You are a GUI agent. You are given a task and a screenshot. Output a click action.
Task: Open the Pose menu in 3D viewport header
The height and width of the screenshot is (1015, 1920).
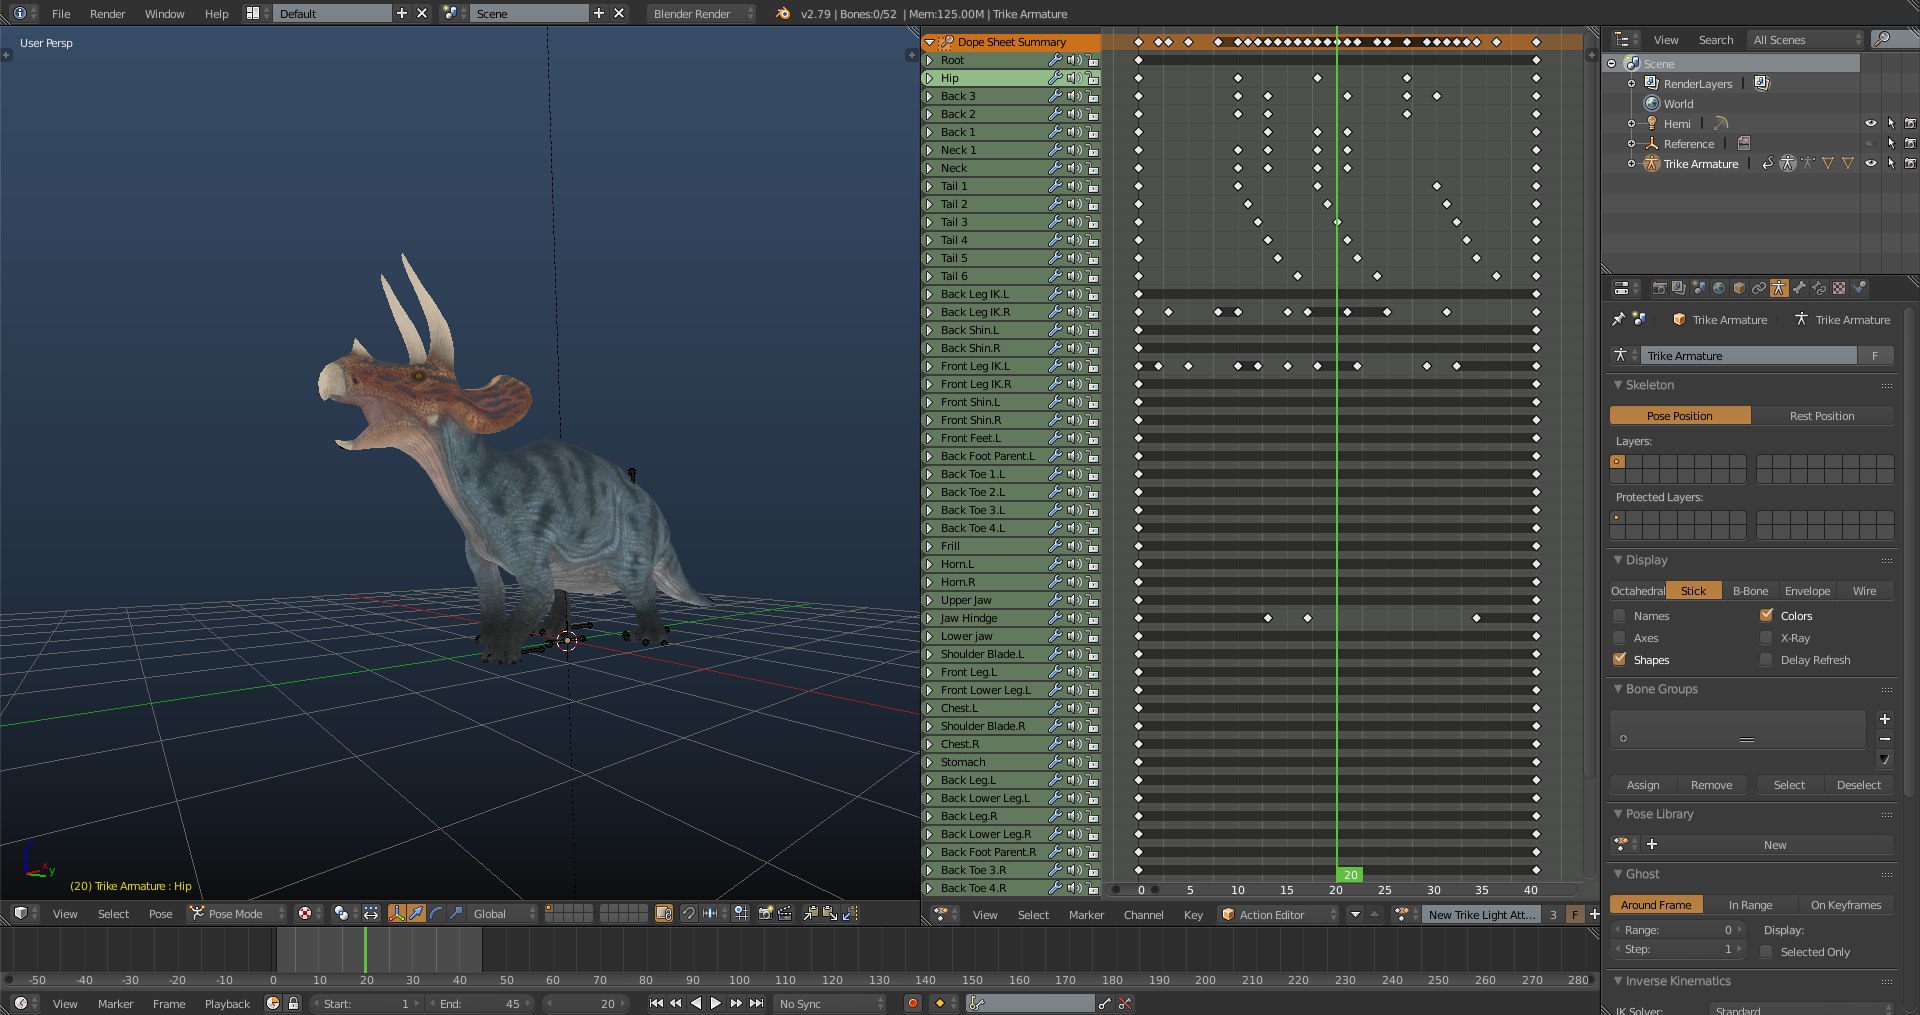click(160, 913)
